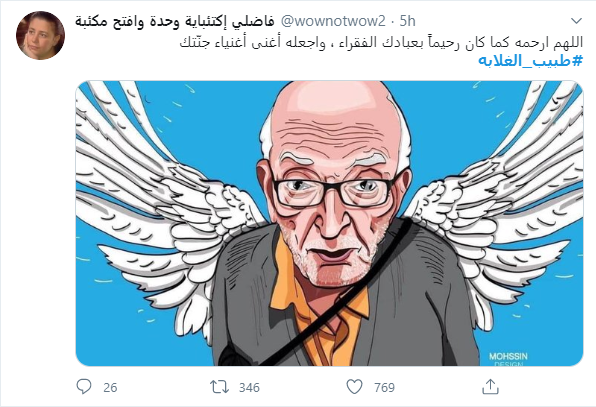The width and height of the screenshot is (596, 407).
Task: Open the @wownotwow2 handle link
Action: pyautogui.click(x=333, y=21)
